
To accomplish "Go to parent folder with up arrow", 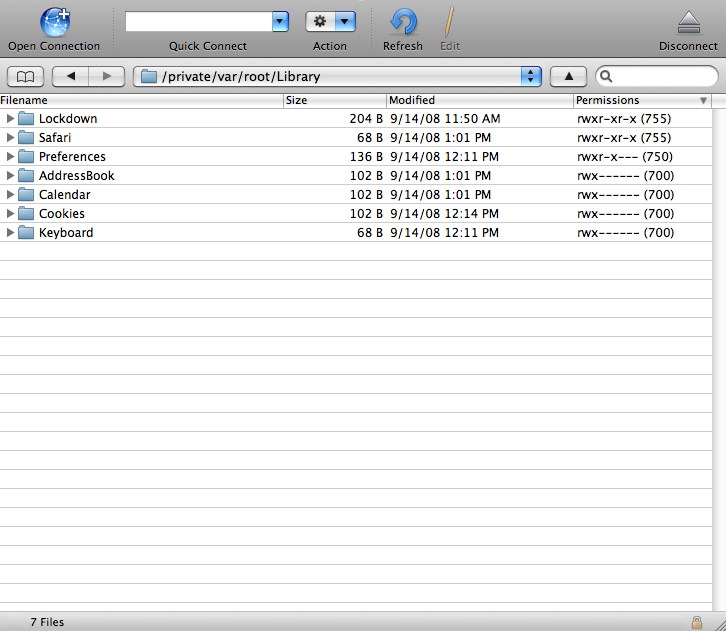I will 569,76.
